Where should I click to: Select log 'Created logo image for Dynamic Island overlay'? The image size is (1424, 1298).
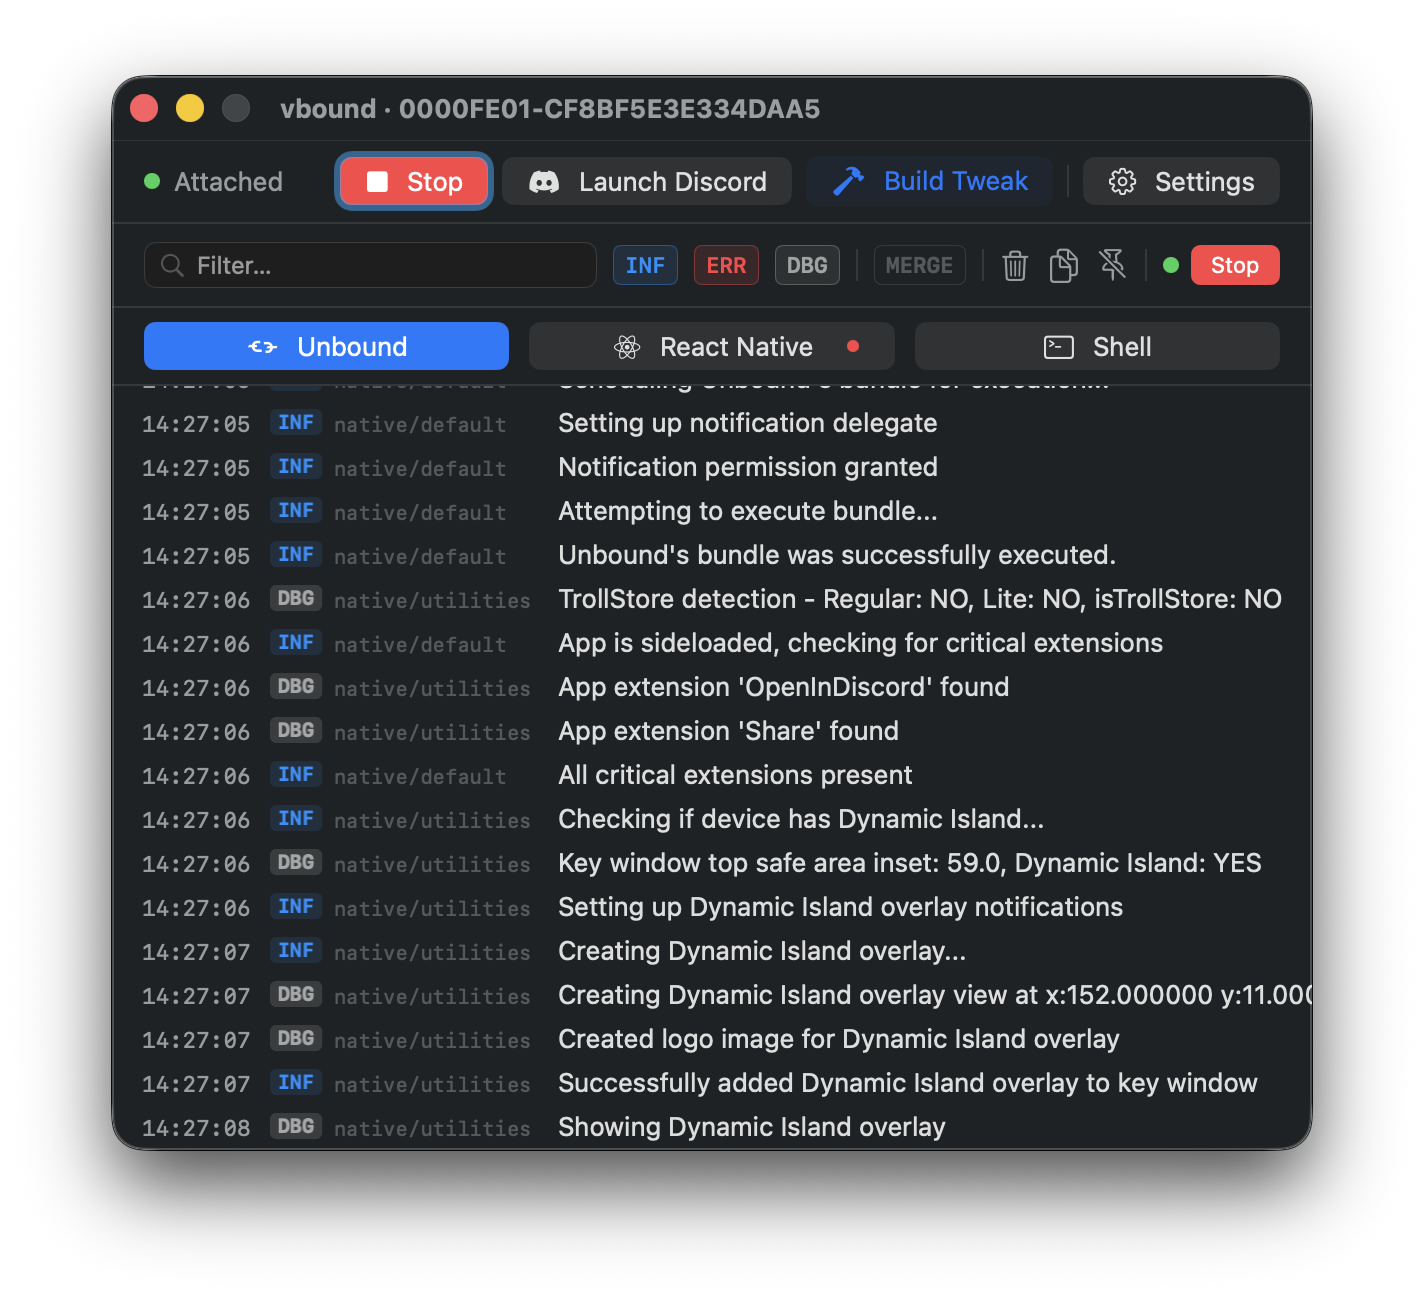[x=712, y=1039]
